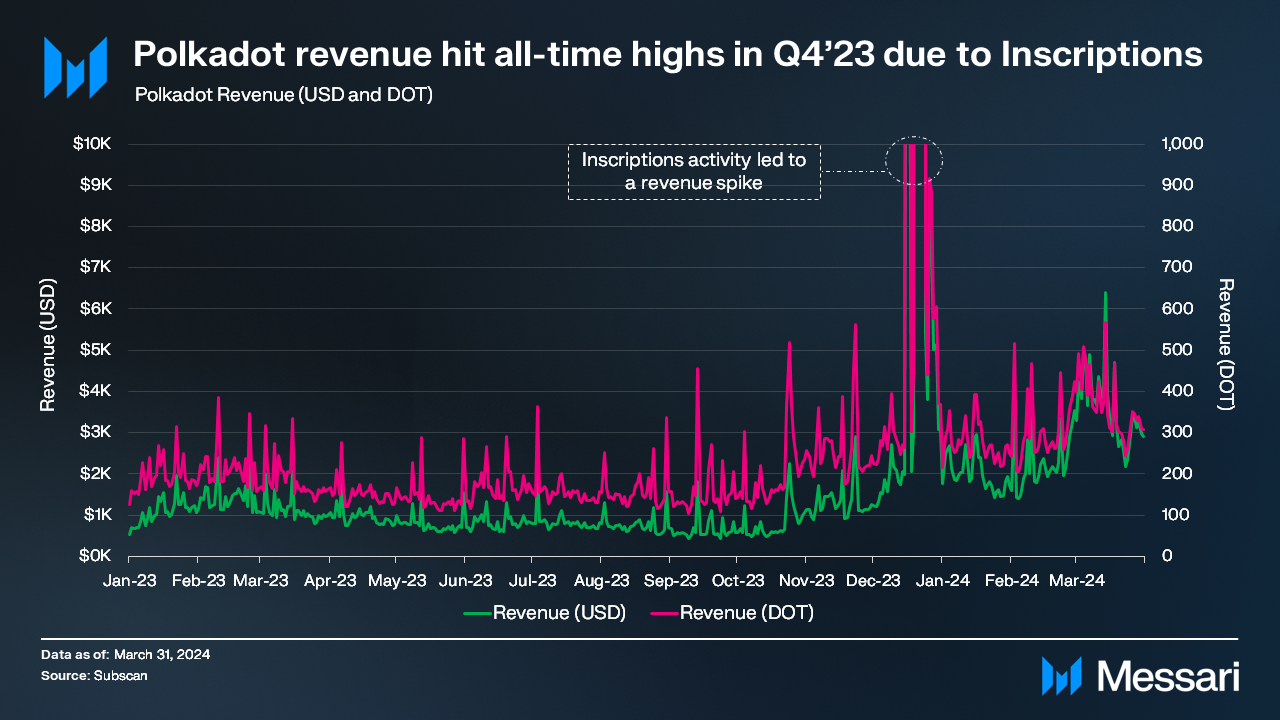Click the $5K label on the left axis

tap(94, 349)
